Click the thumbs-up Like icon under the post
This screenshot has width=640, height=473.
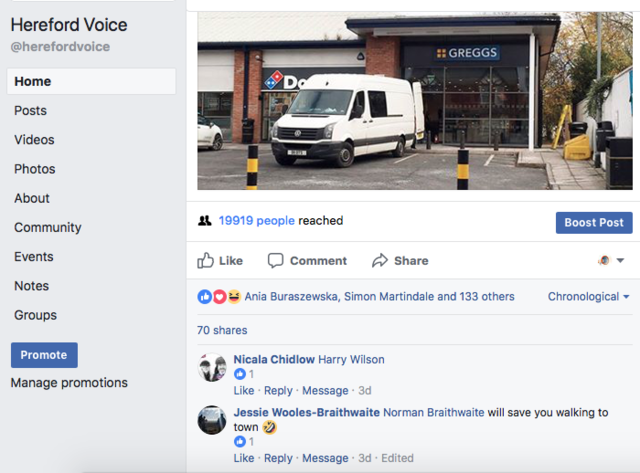pyautogui.click(x=206, y=261)
